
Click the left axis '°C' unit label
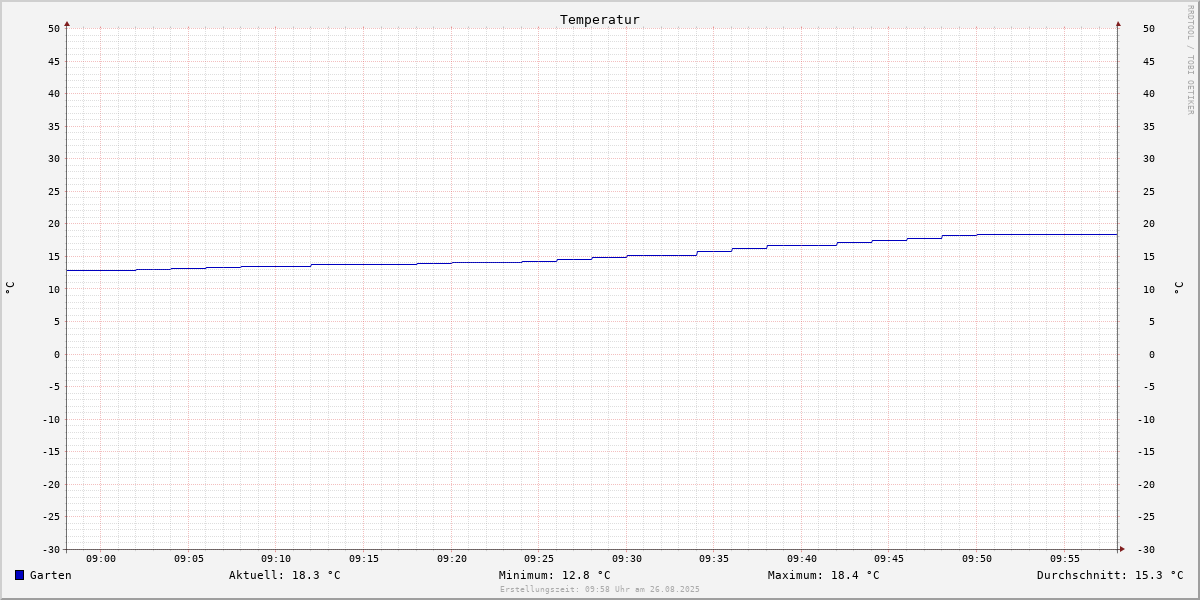pyautogui.click(x=10, y=288)
